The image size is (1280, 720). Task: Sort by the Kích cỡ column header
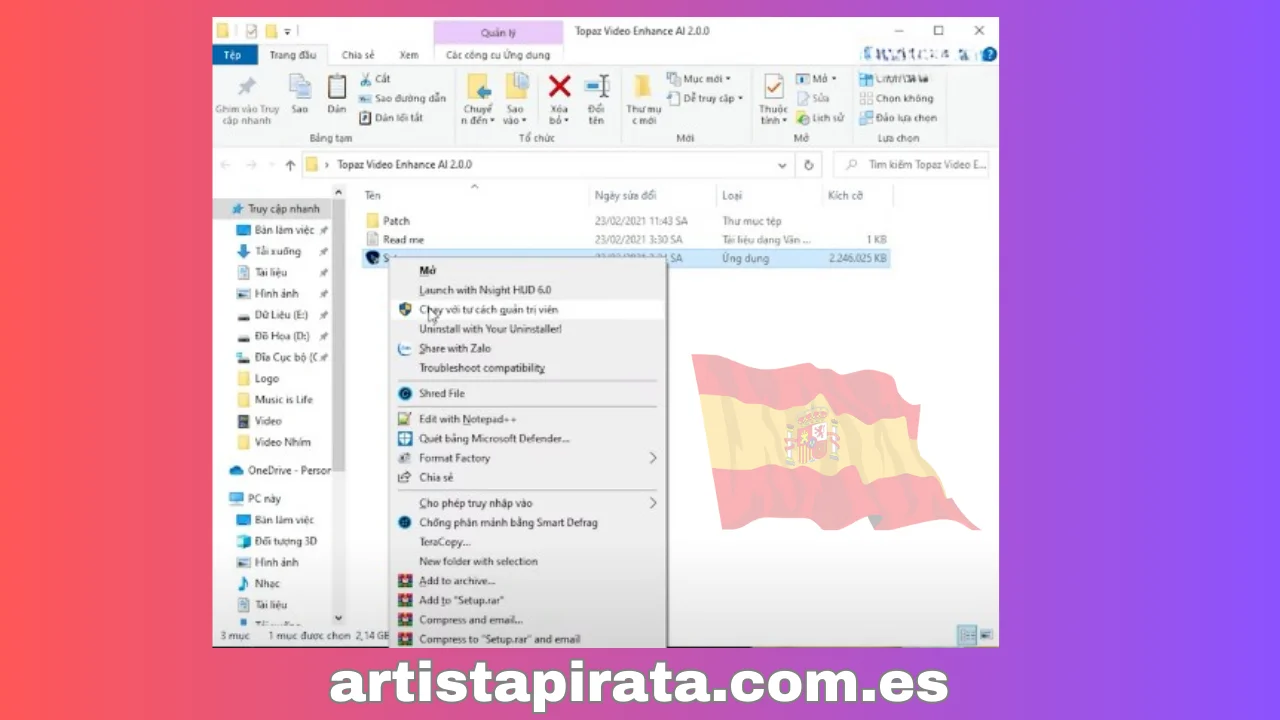point(845,195)
